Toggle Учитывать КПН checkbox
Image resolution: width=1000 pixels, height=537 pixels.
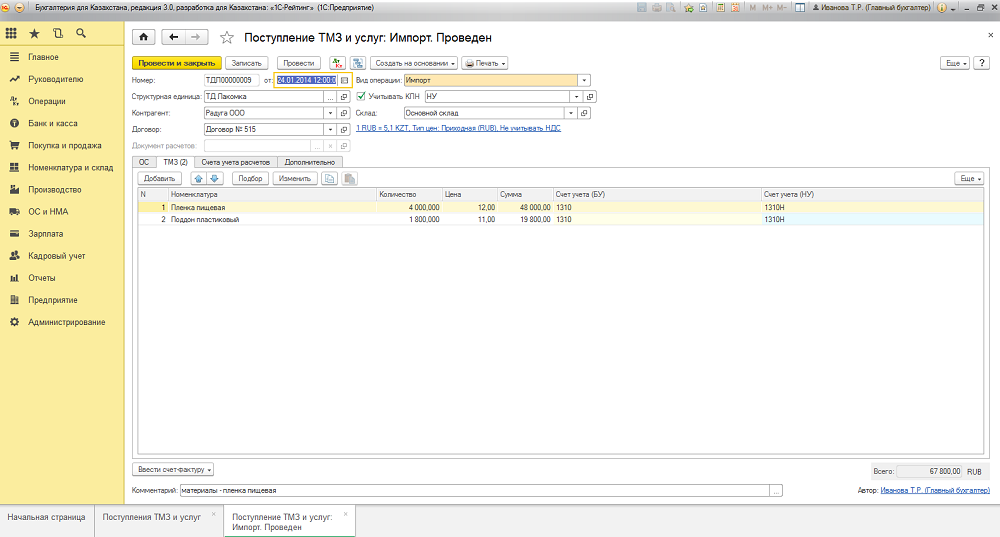pos(361,96)
